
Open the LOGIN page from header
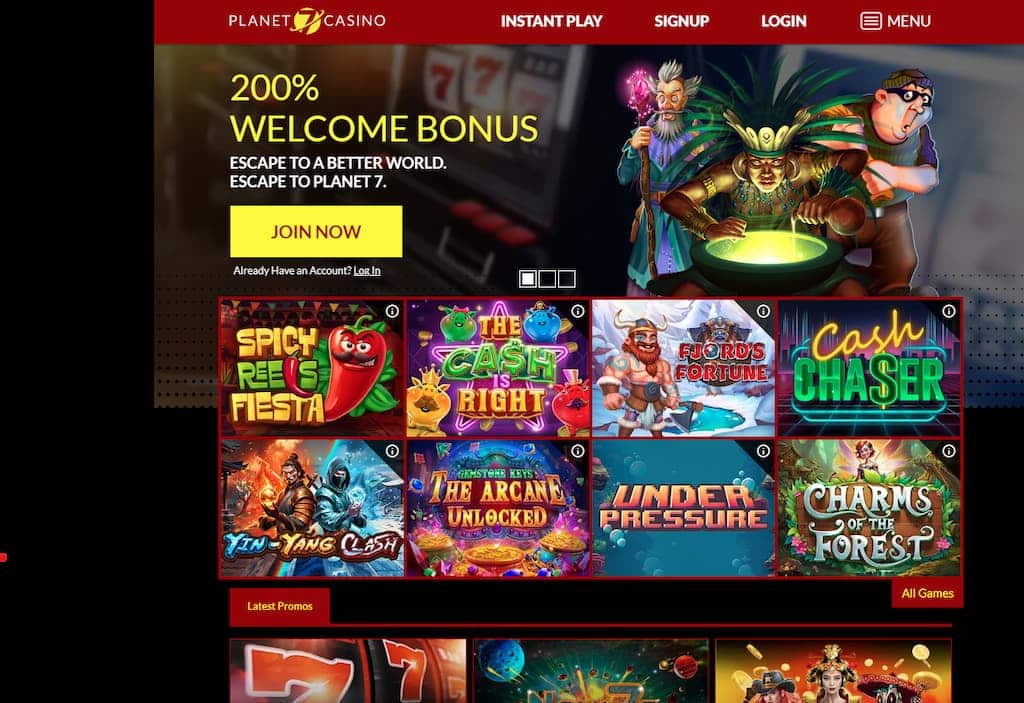[783, 21]
